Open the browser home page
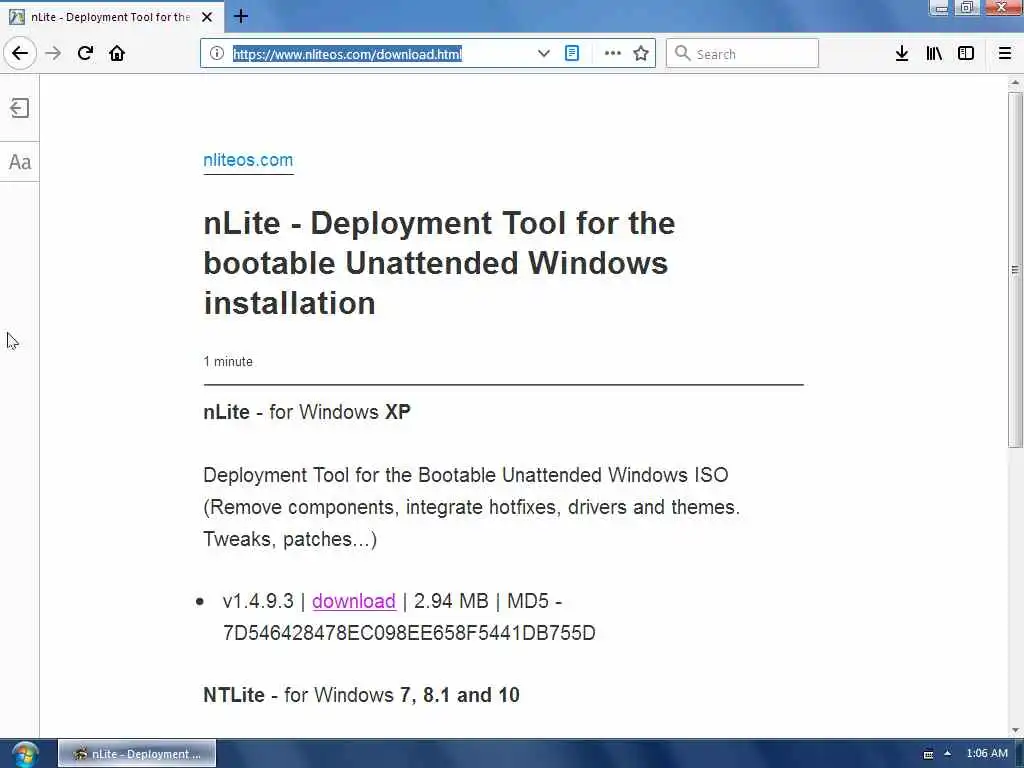1024x768 pixels. [117, 53]
